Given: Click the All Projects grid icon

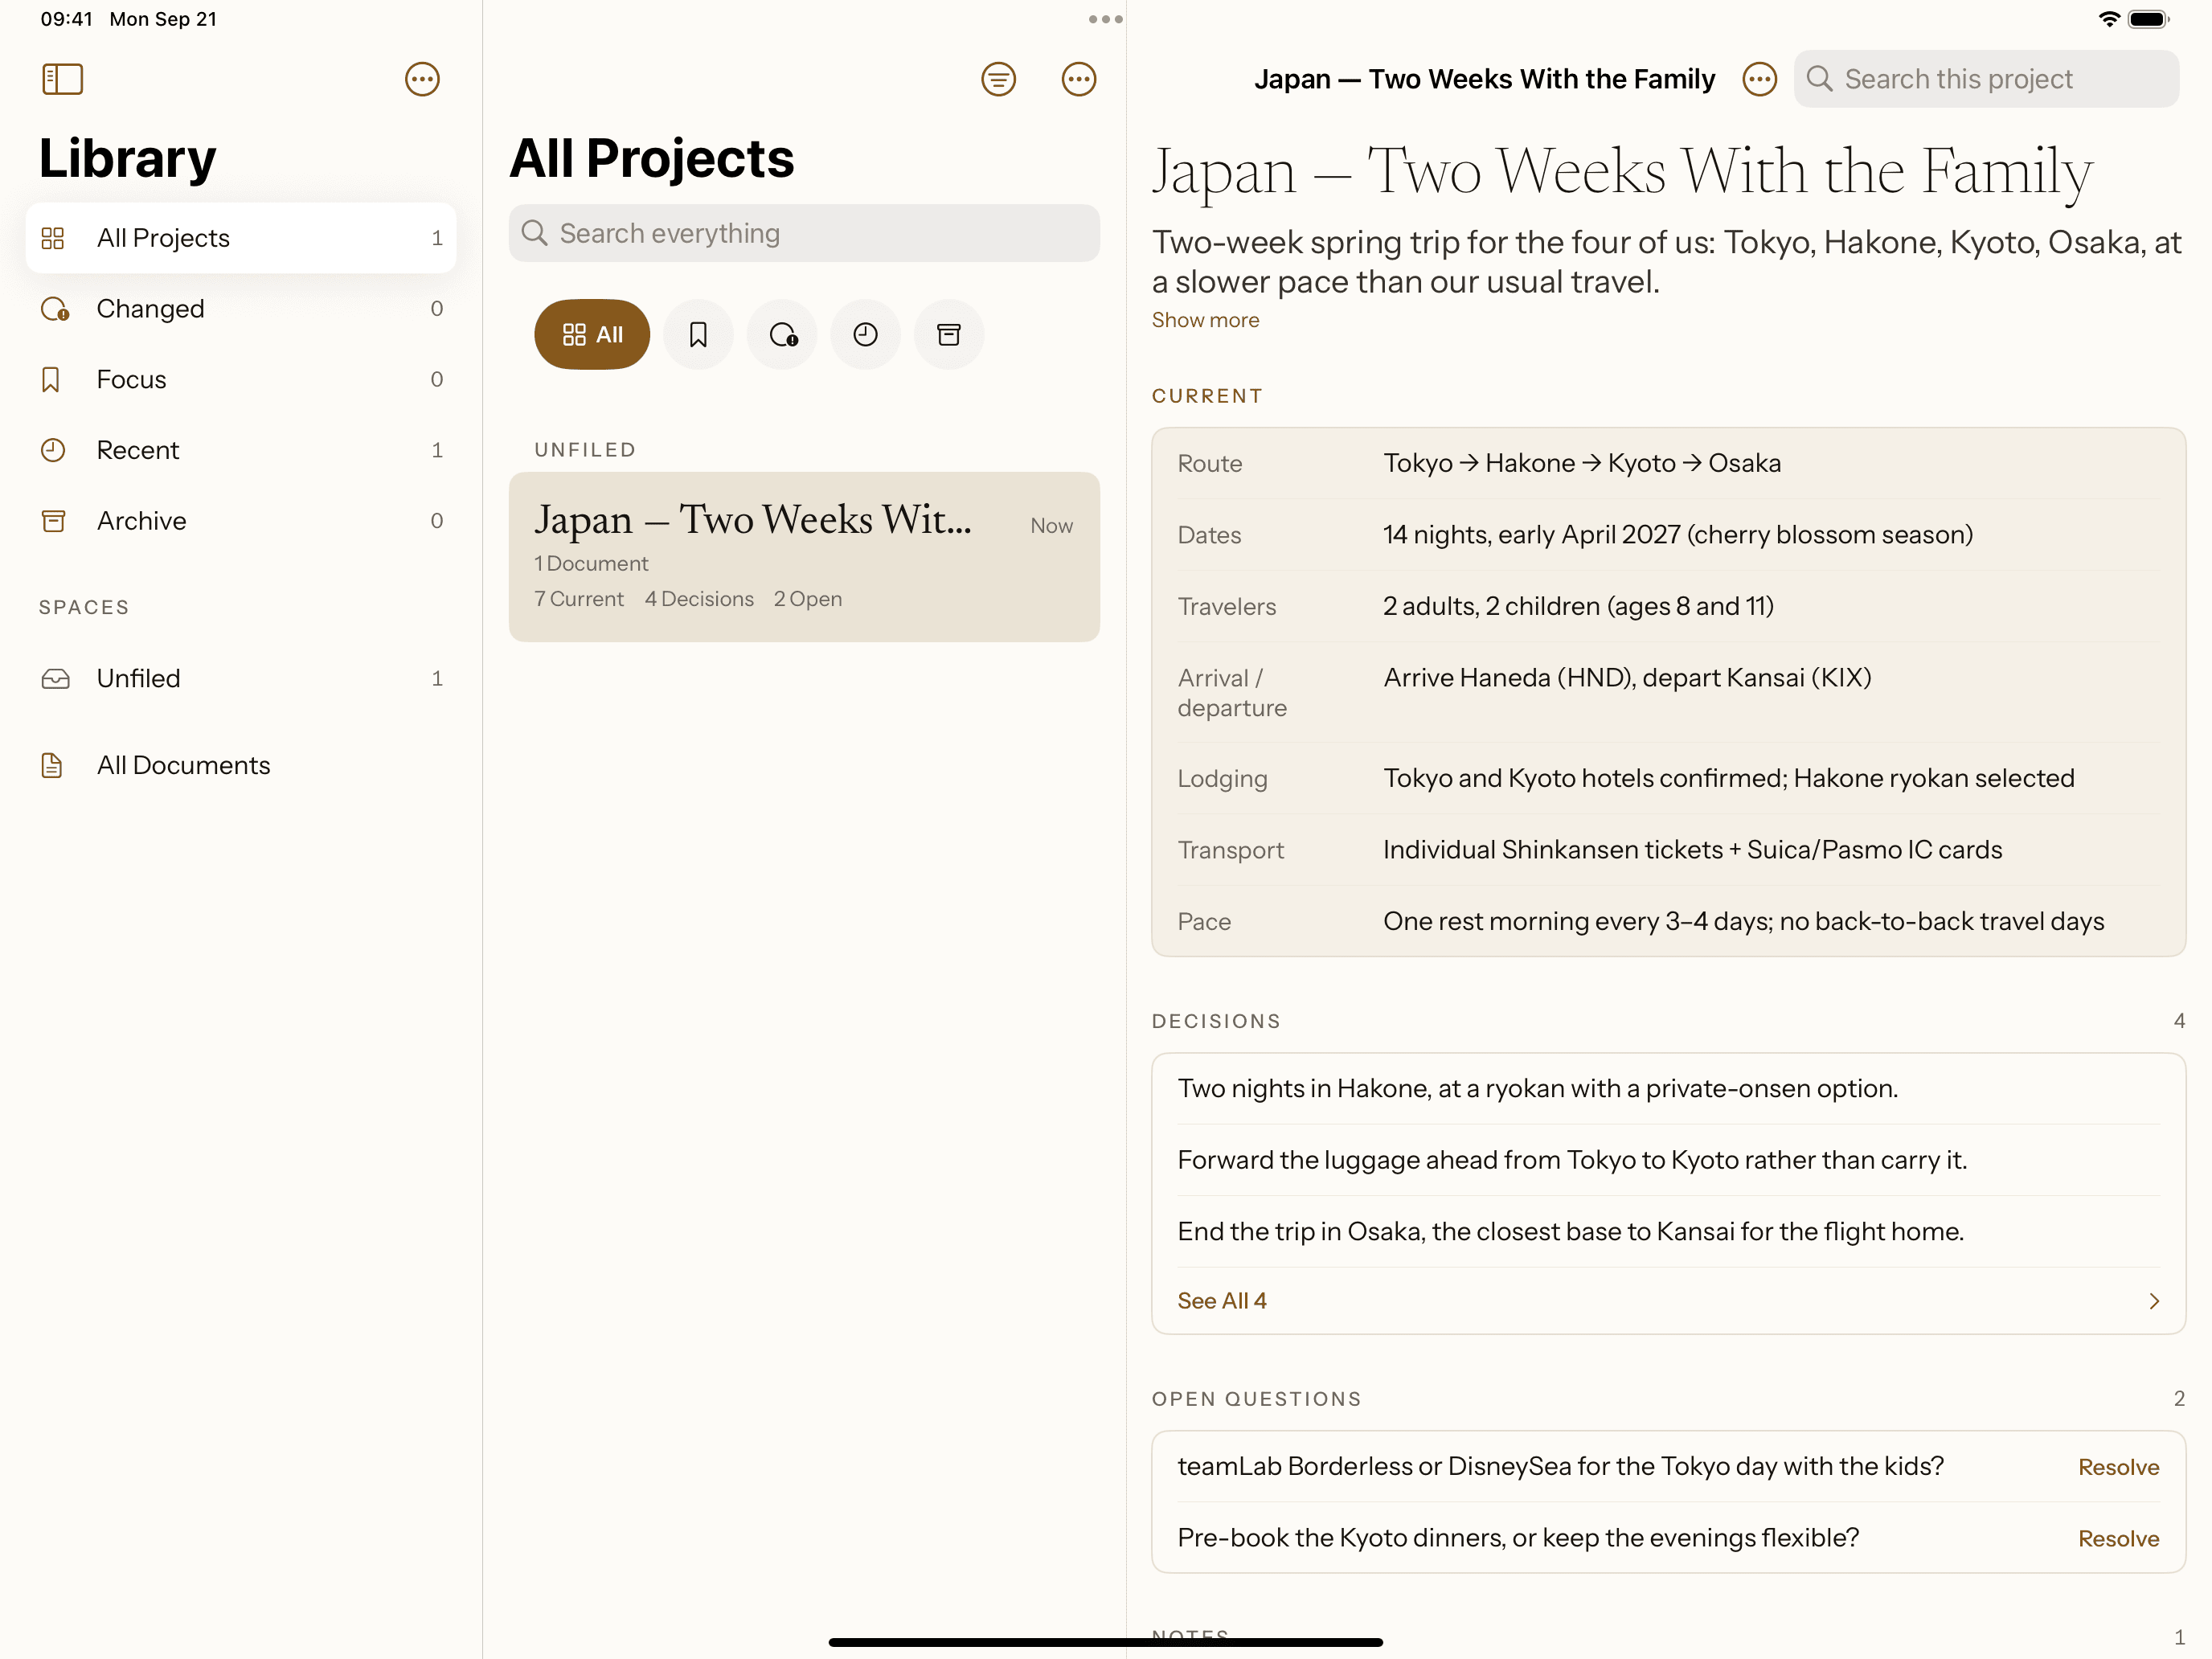Looking at the screenshot, I should (x=53, y=238).
